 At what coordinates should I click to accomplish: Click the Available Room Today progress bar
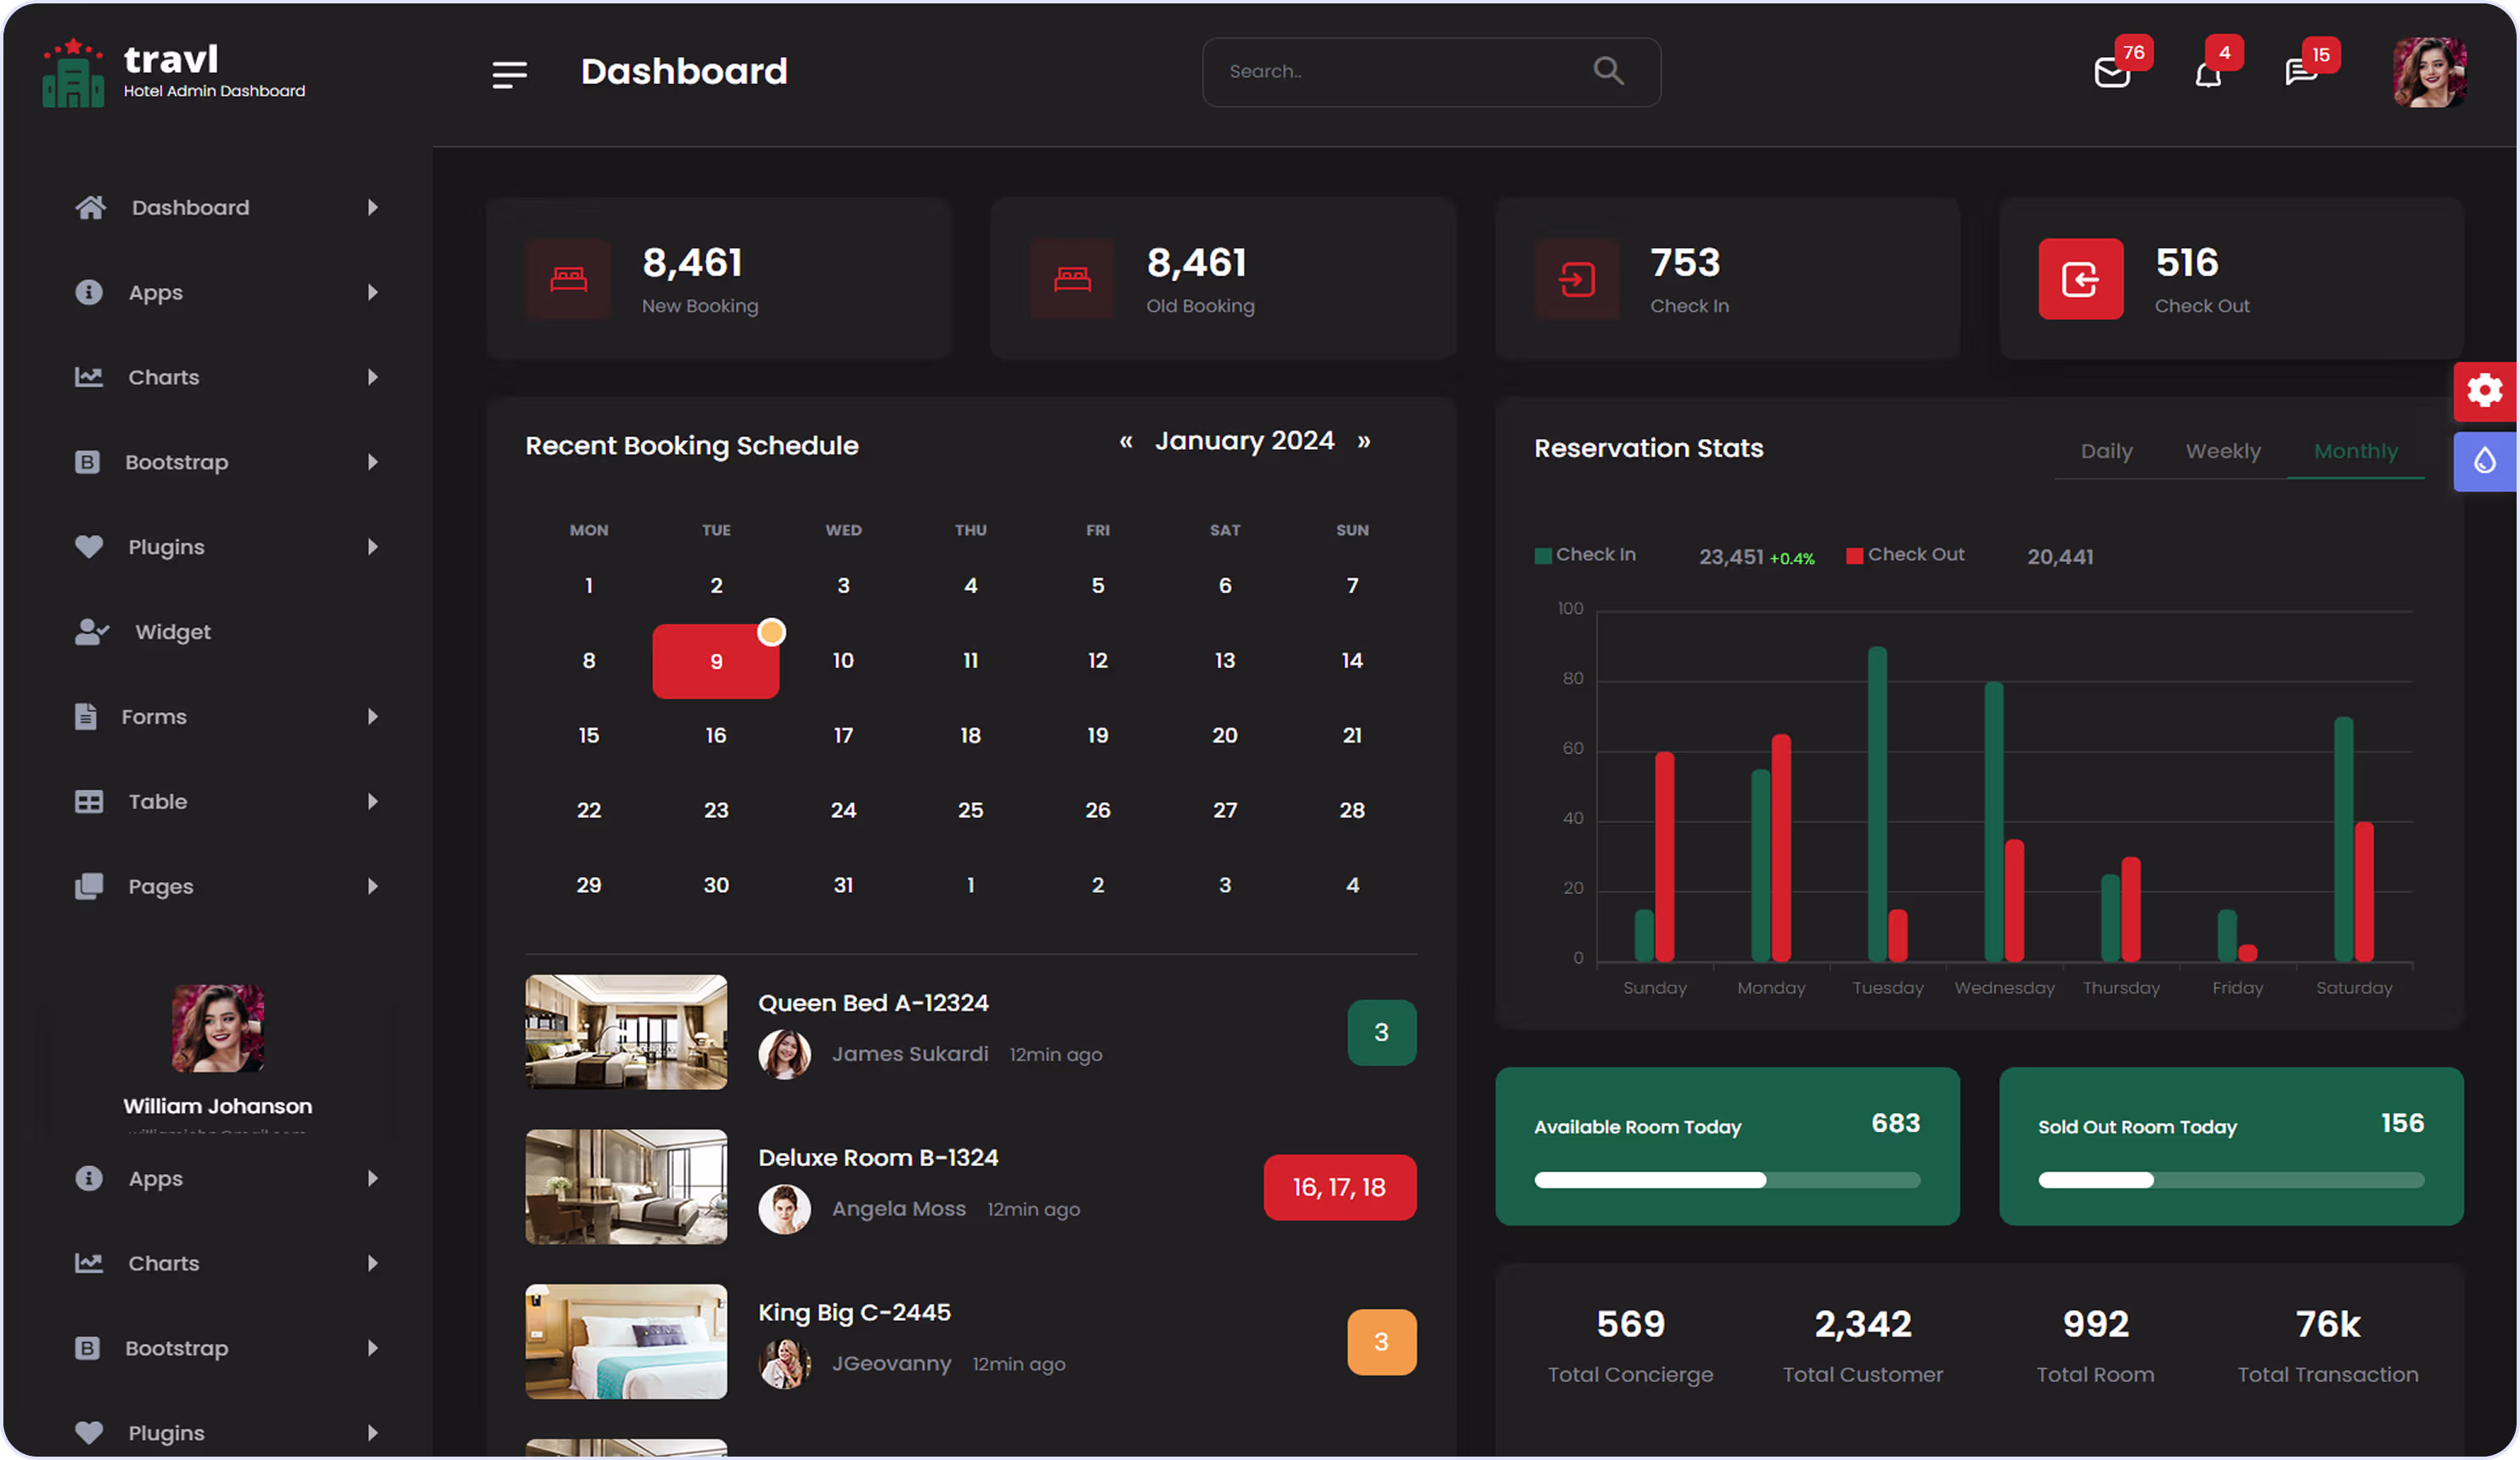tap(1727, 1180)
